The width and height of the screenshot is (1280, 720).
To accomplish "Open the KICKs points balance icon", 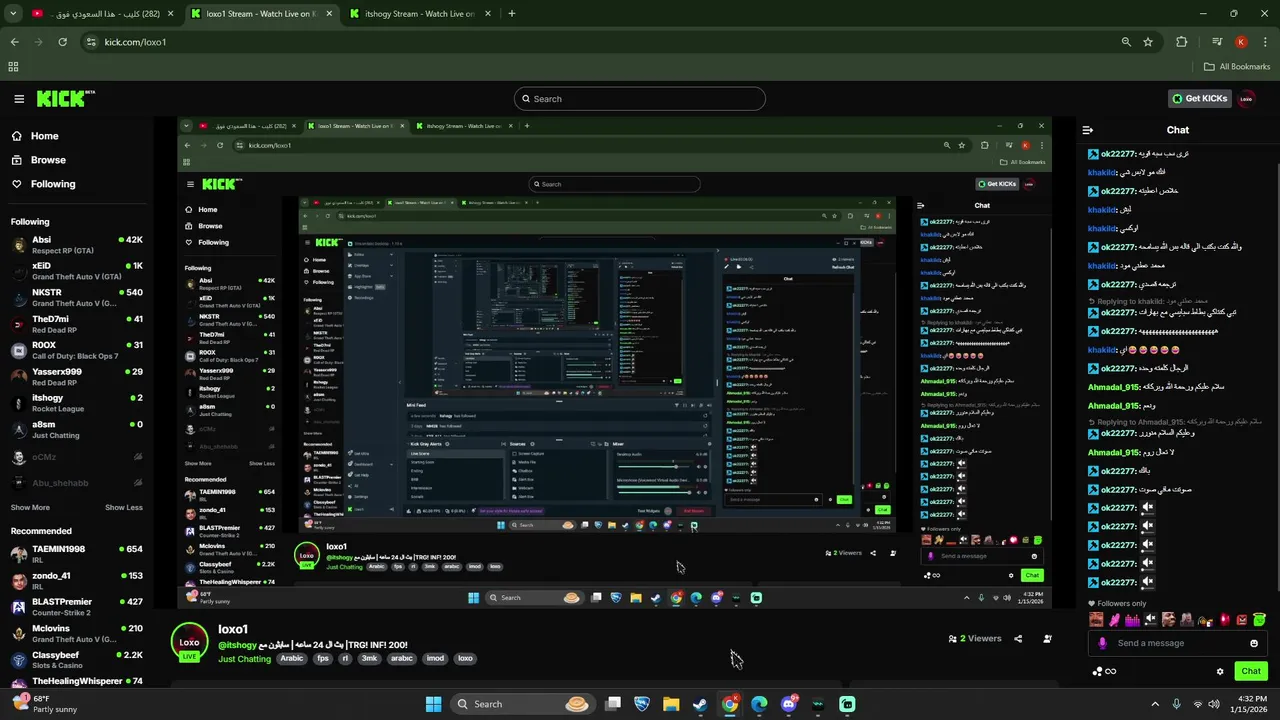I will (x=1097, y=671).
